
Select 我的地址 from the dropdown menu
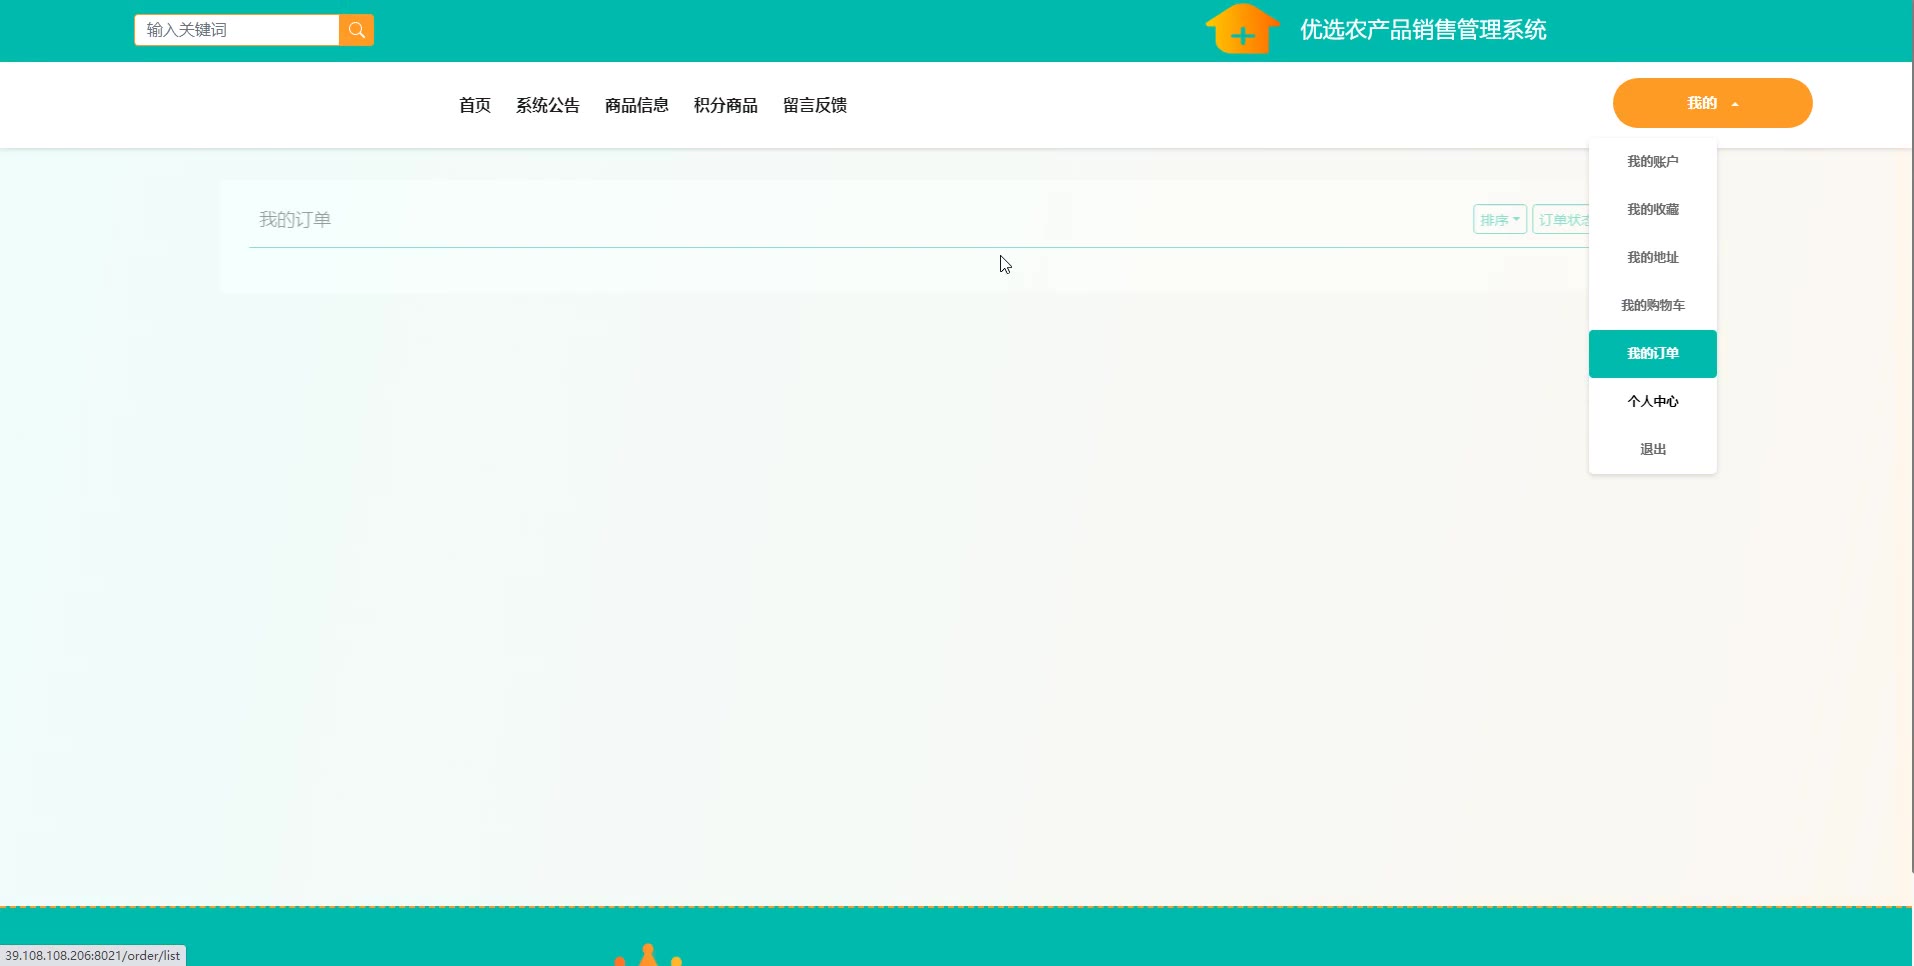click(x=1652, y=258)
